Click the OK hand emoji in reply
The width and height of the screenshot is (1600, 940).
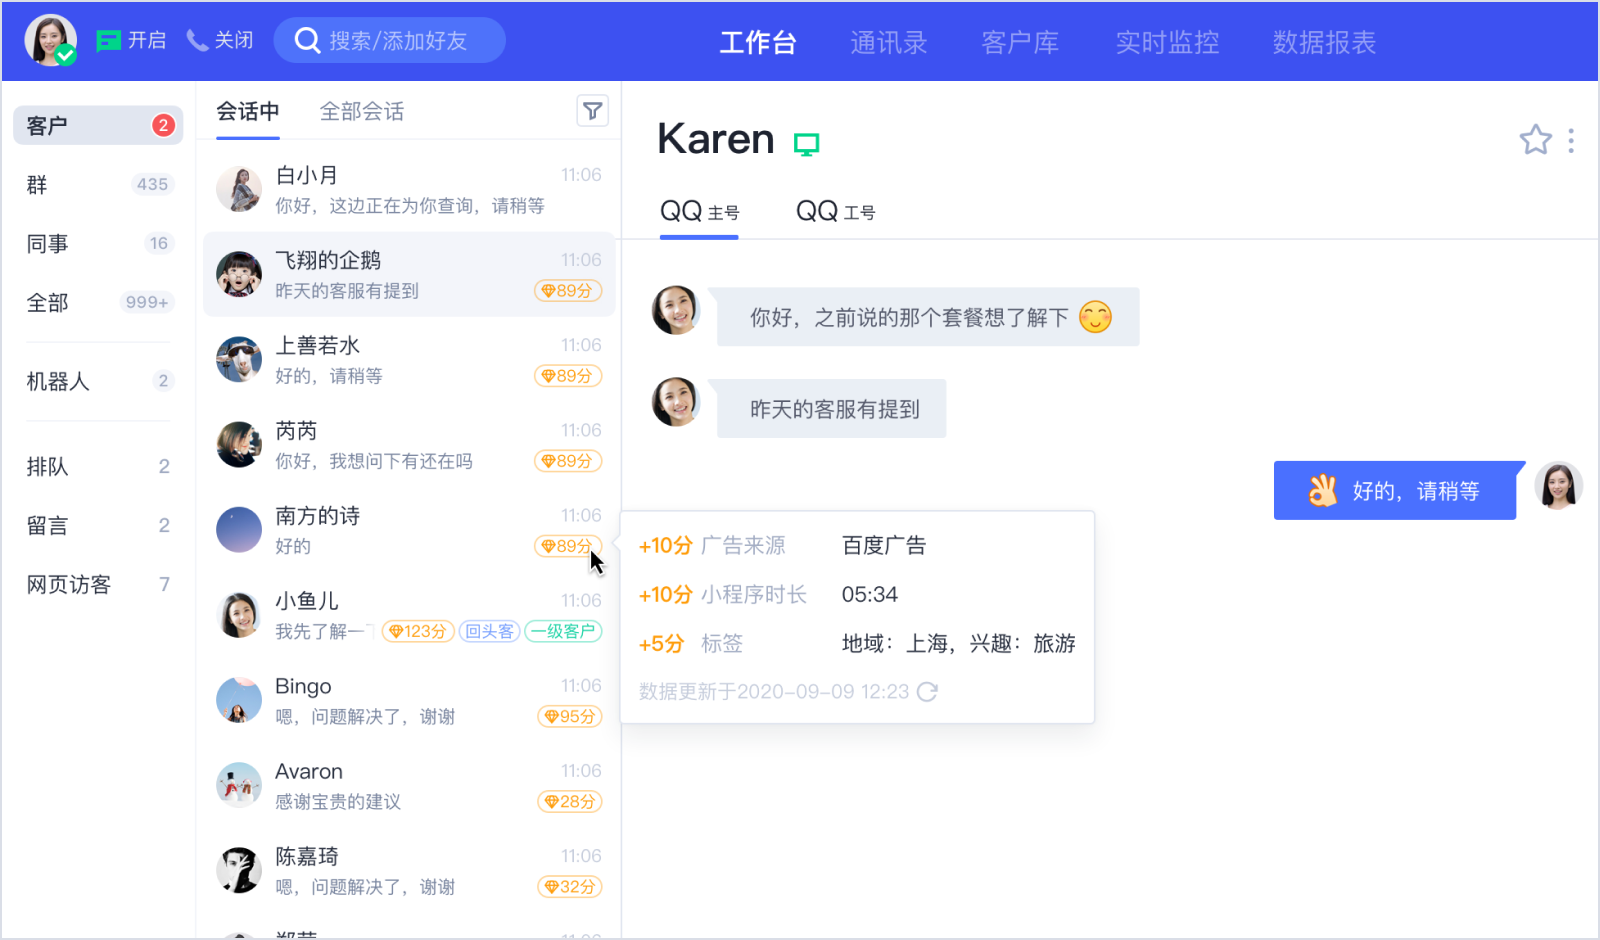click(1323, 490)
